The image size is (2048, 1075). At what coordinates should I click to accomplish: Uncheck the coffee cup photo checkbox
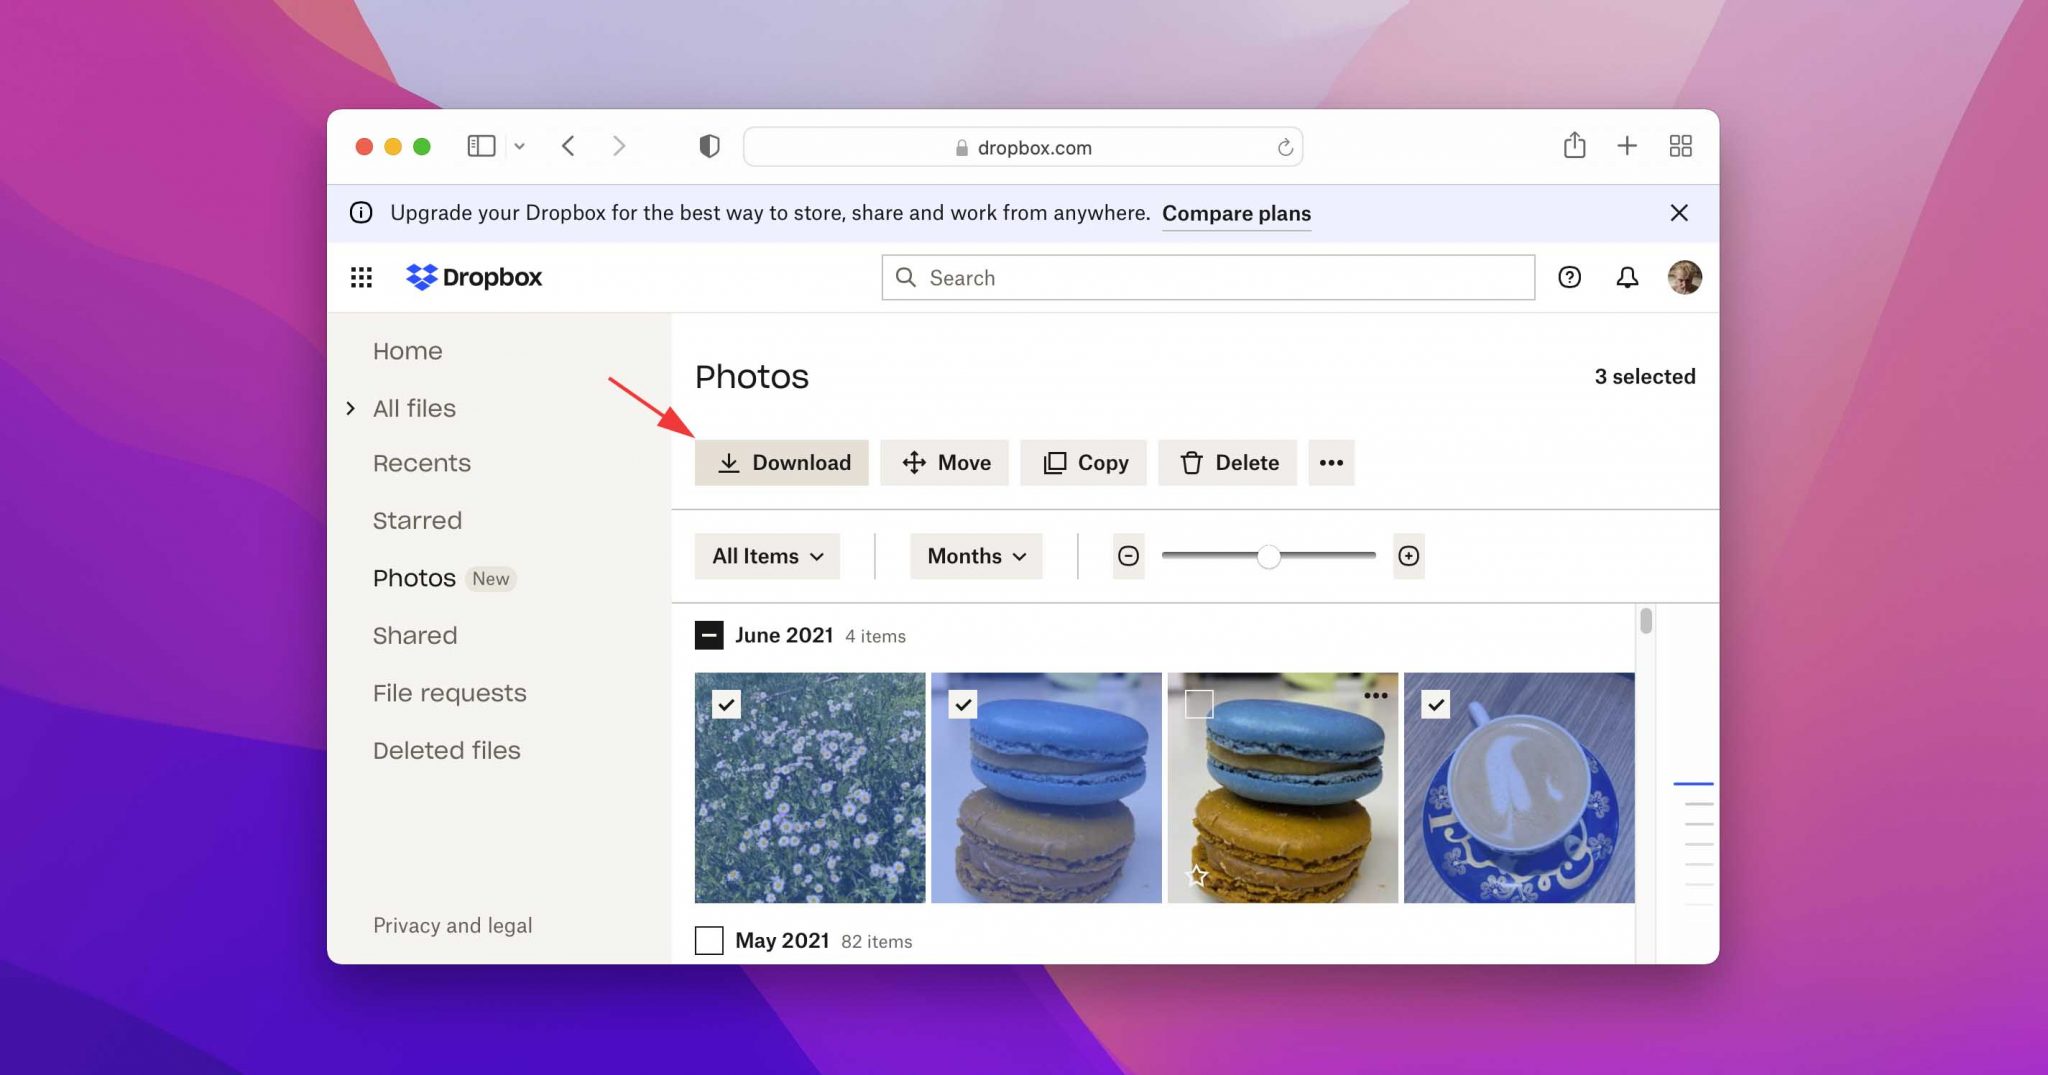(x=1435, y=704)
